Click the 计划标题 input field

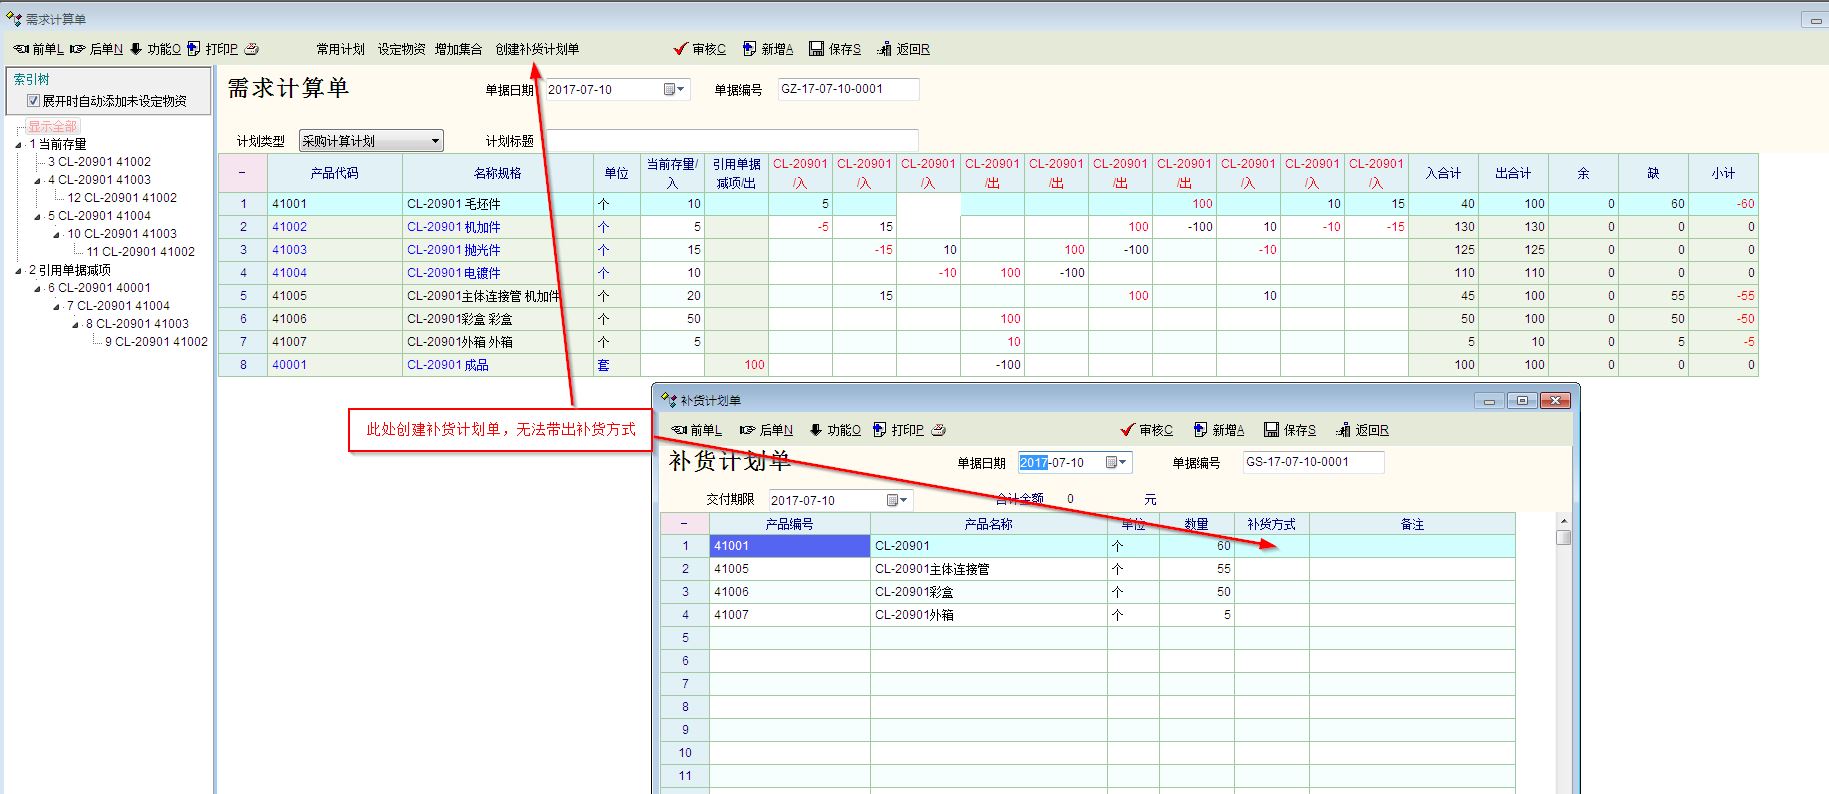click(x=731, y=141)
